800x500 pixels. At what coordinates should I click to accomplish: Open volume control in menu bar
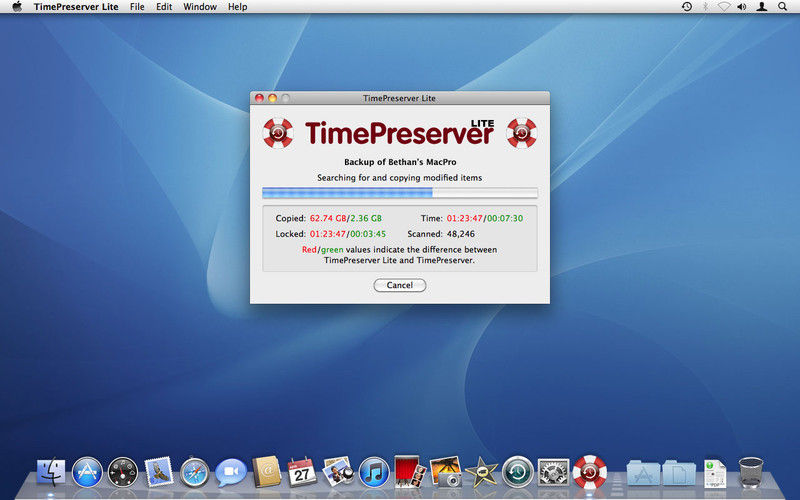click(x=742, y=7)
